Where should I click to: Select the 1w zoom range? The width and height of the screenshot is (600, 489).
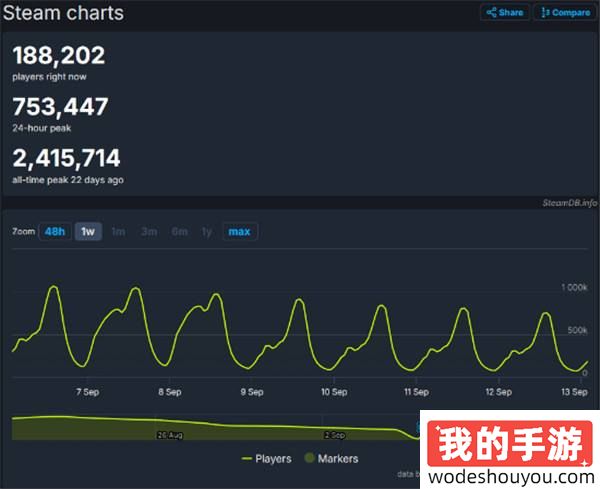coord(88,232)
